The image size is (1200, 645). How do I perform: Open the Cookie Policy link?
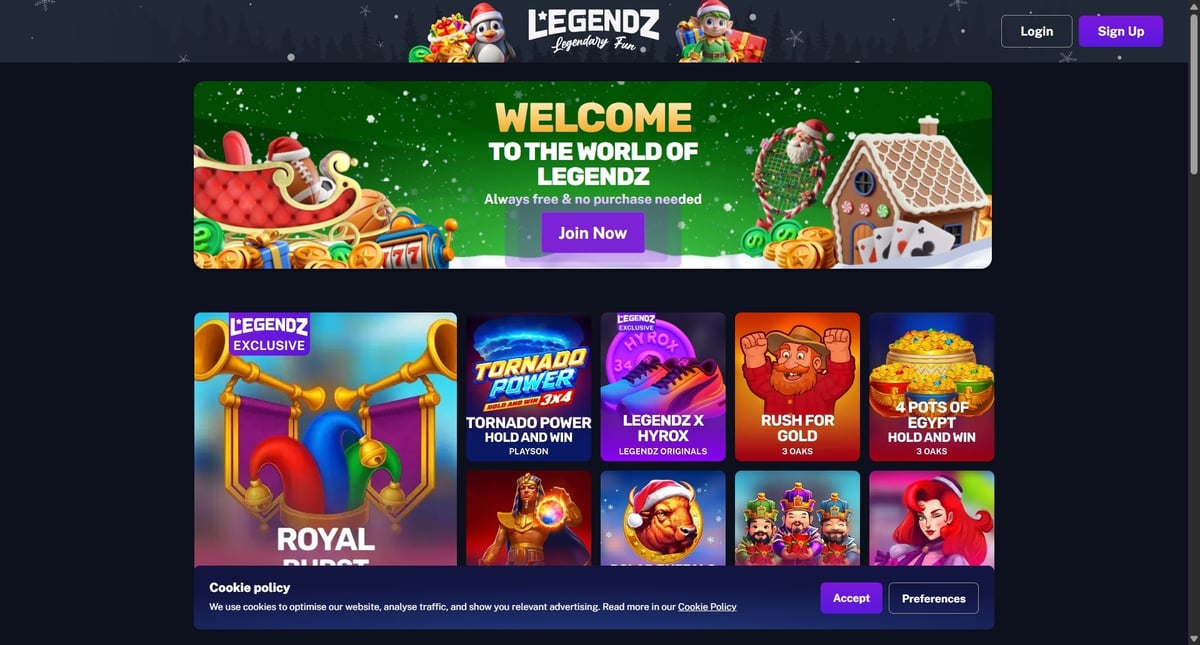[707, 607]
